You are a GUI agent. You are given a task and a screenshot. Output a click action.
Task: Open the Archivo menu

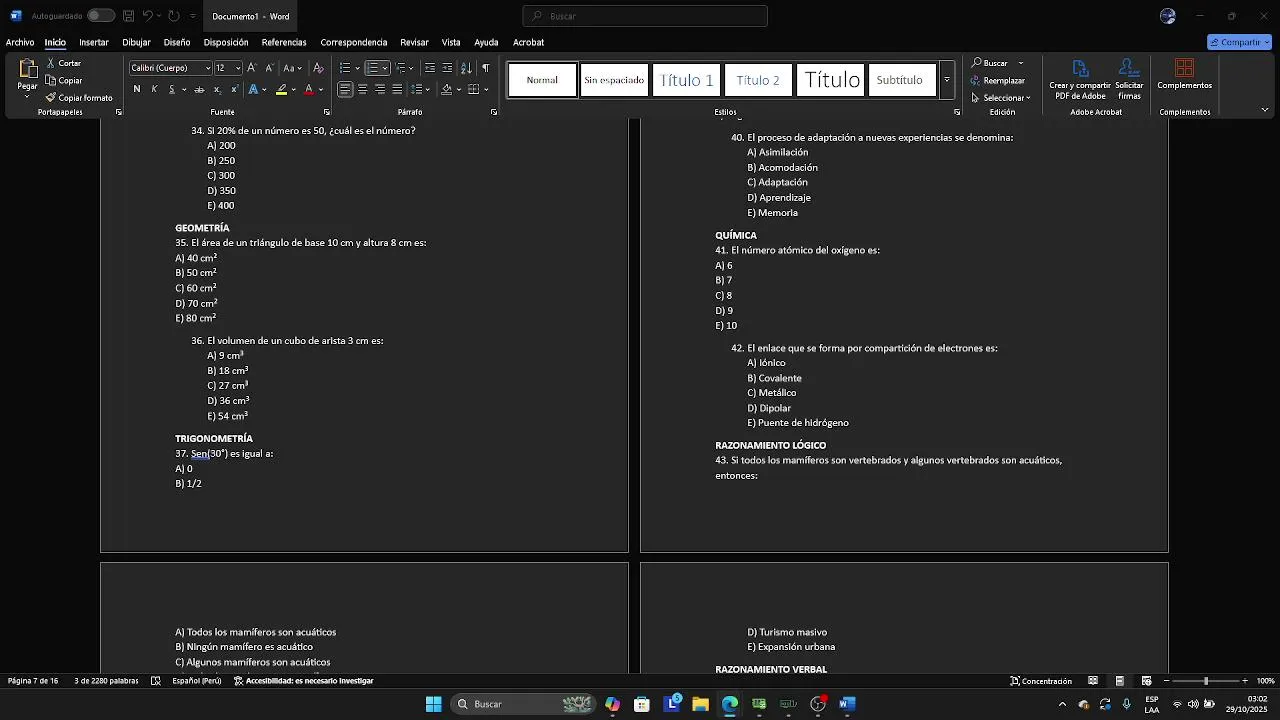pyautogui.click(x=20, y=42)
